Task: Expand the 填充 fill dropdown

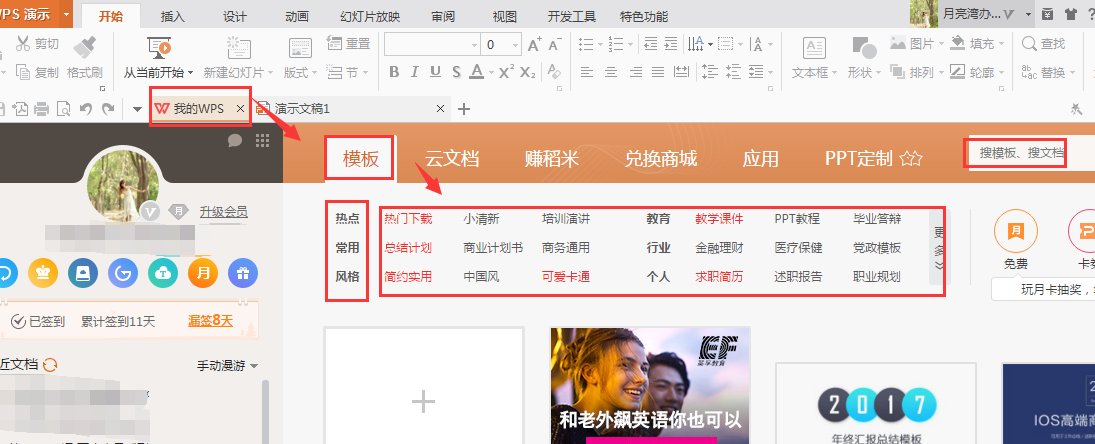Action: [1003, 45]
